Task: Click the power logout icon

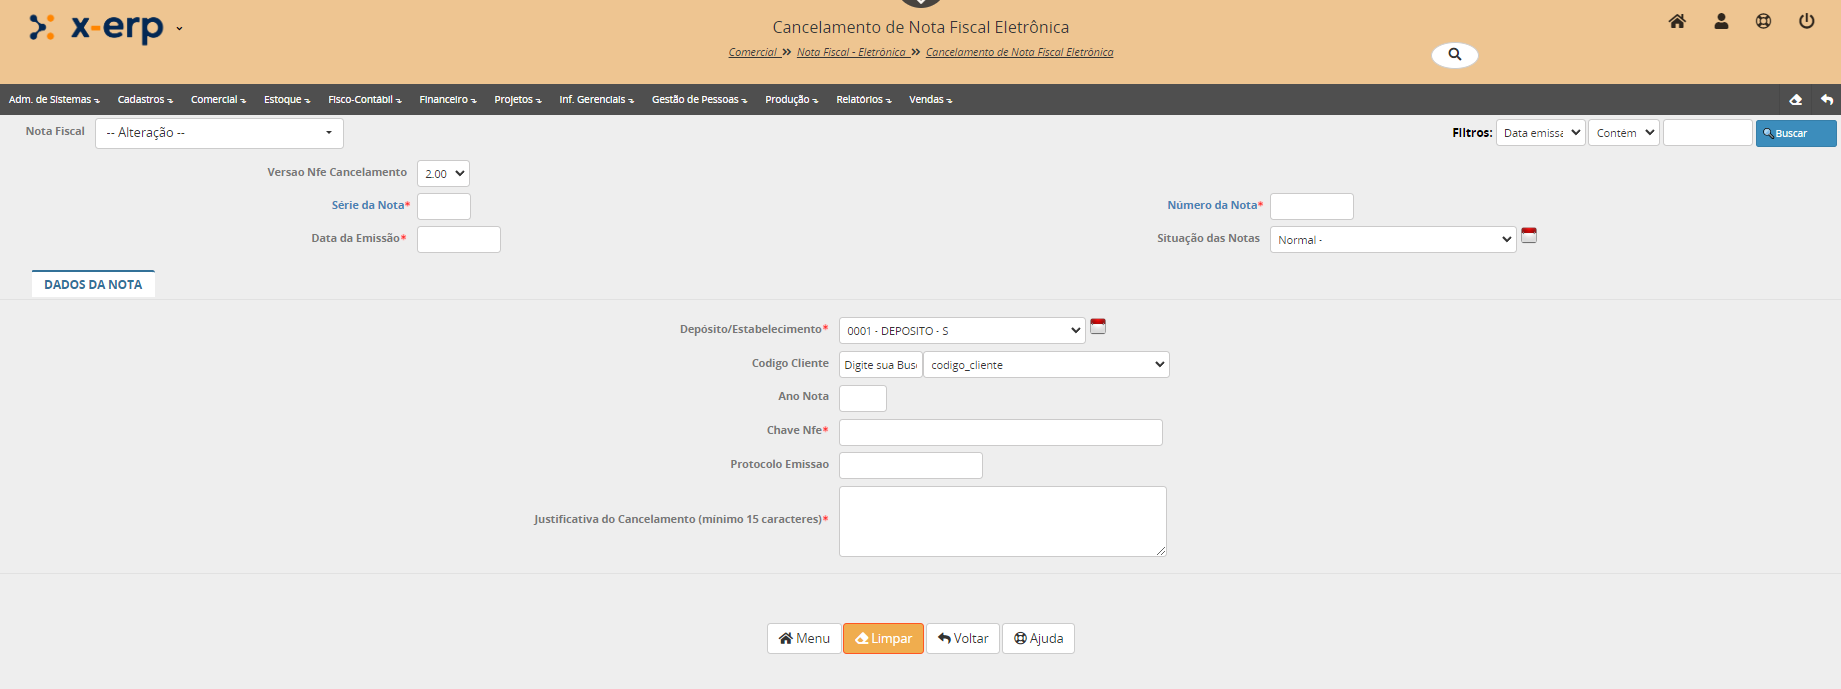Action: coord(1806,21)
